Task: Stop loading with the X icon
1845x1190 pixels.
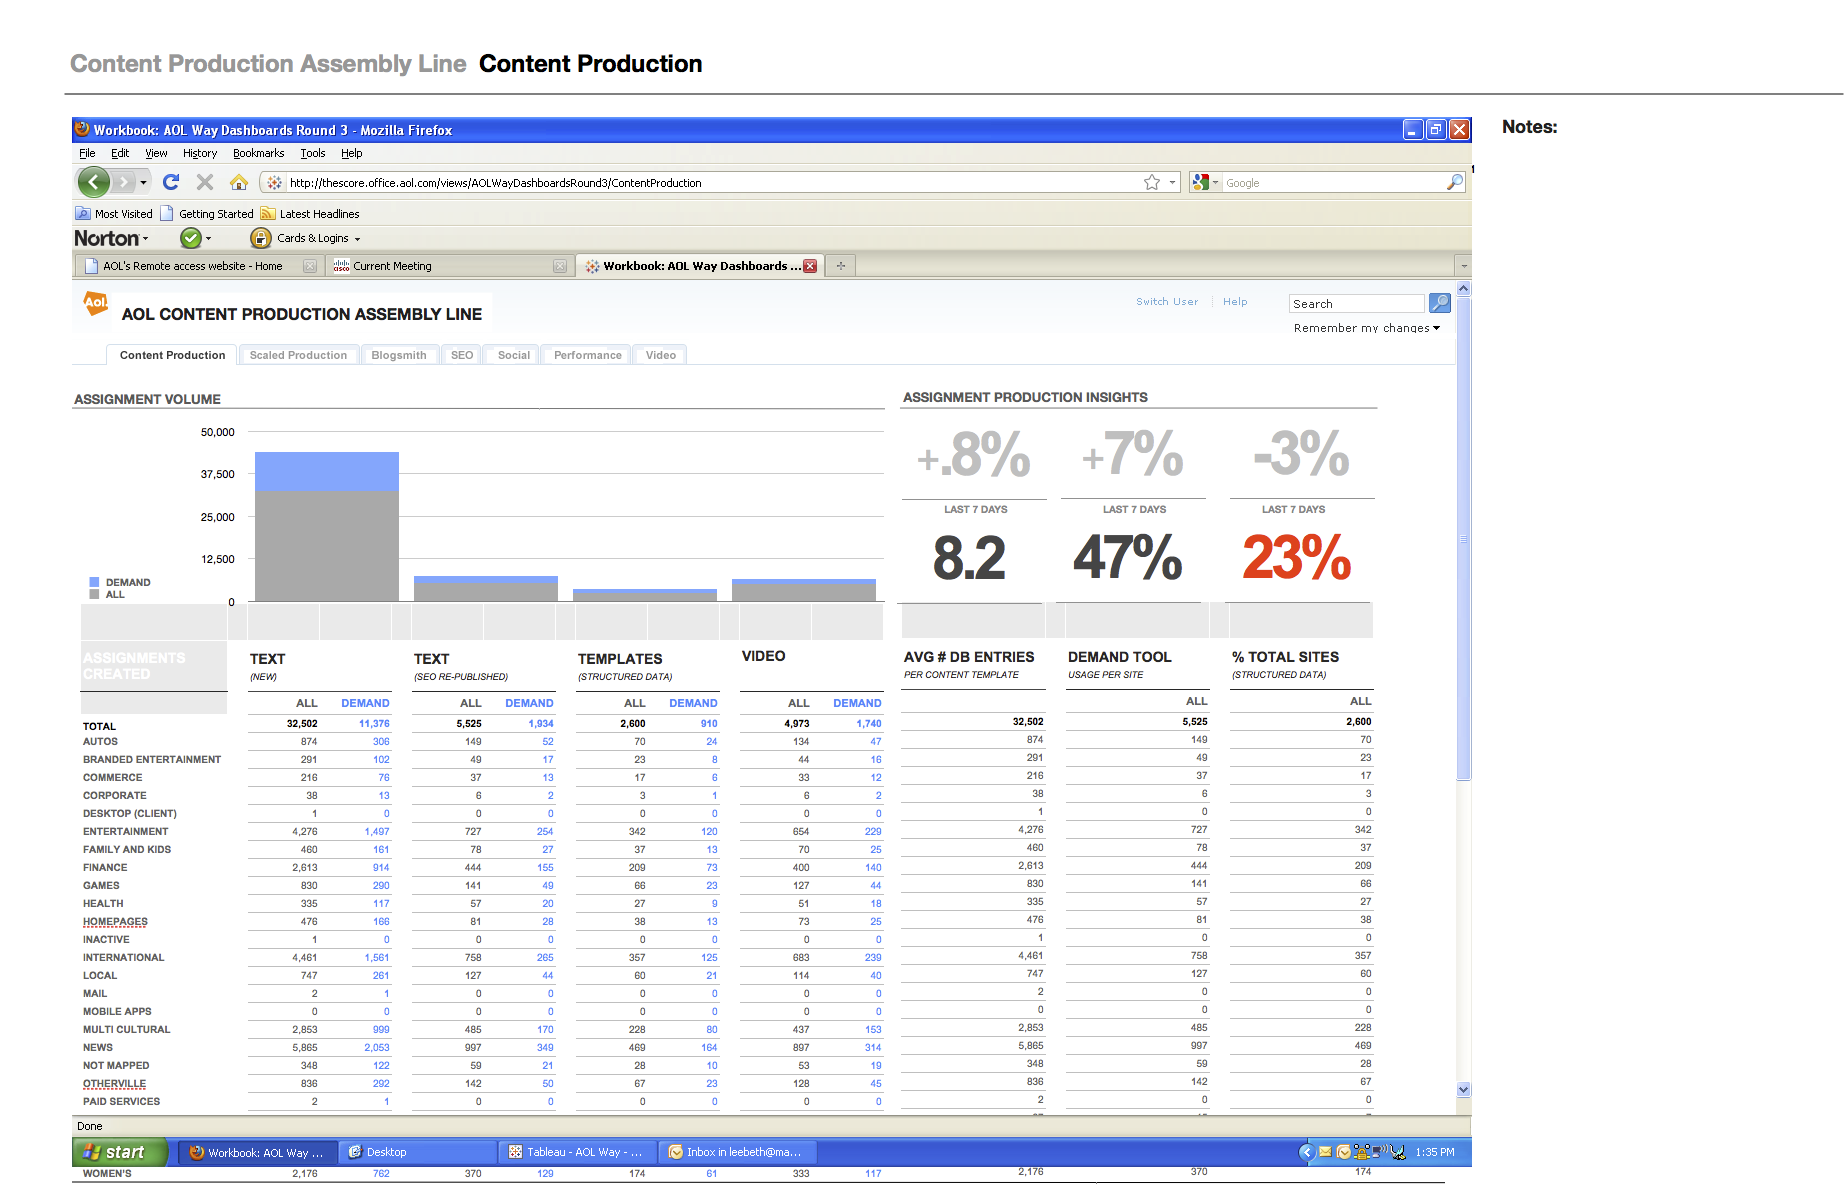Action: coord(205,182)
